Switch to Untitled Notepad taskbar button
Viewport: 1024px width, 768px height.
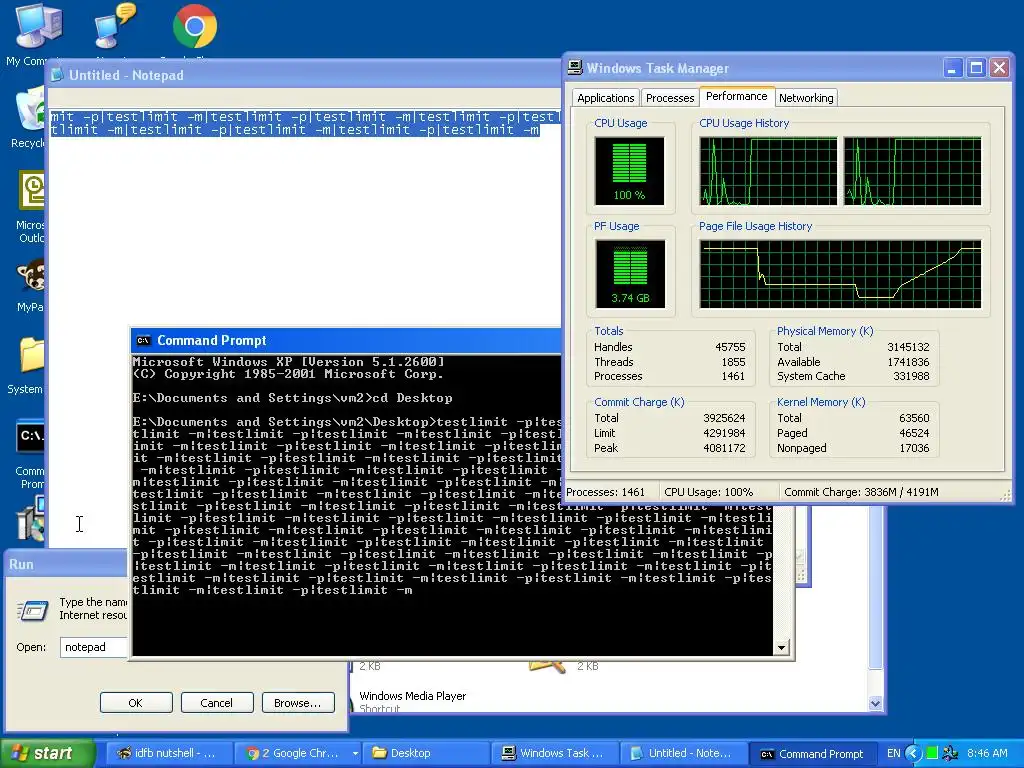[x=682, y=753]
